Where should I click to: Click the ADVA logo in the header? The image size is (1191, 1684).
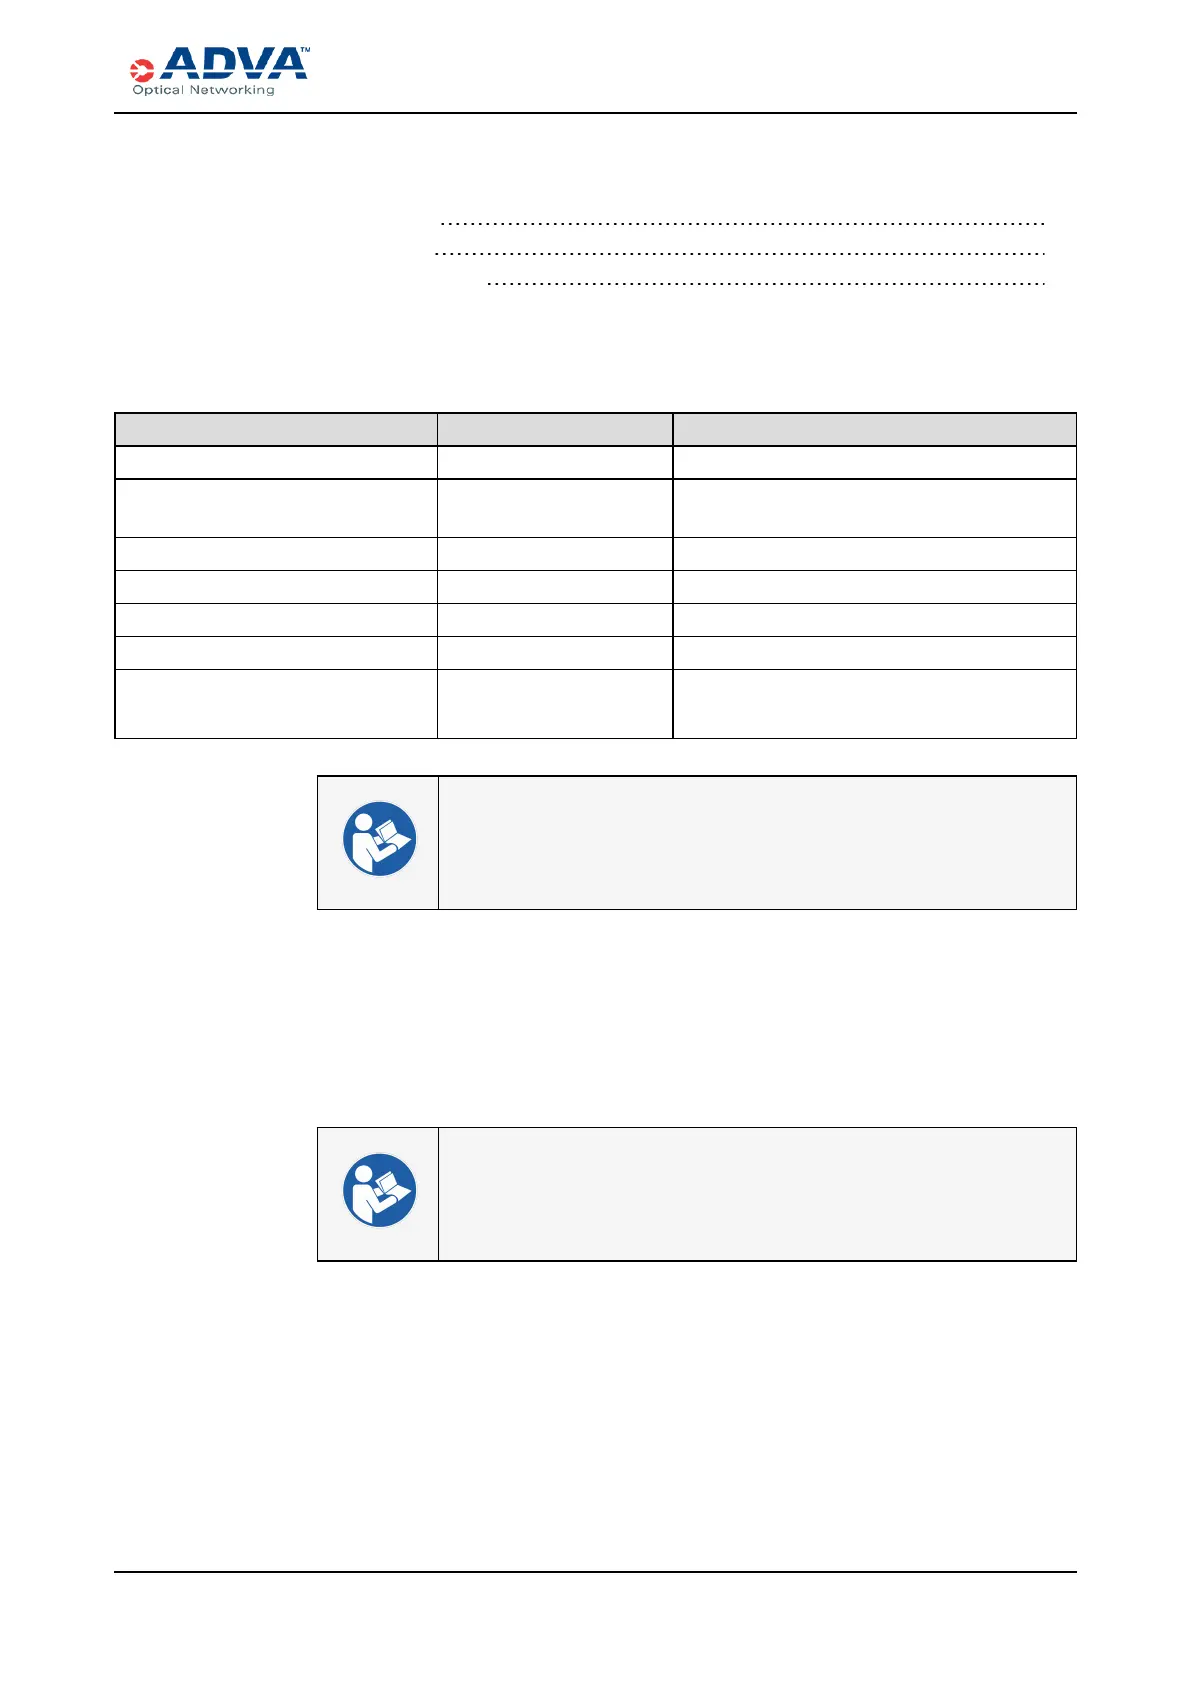[233, 64]
